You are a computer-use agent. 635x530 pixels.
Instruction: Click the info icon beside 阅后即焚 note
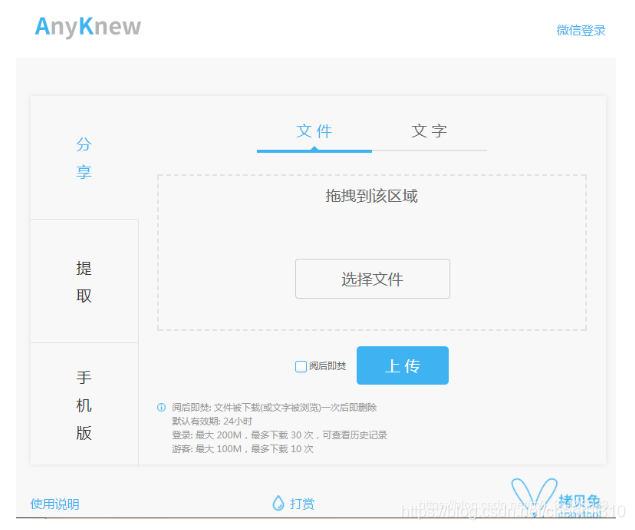(x=161, y=407)
